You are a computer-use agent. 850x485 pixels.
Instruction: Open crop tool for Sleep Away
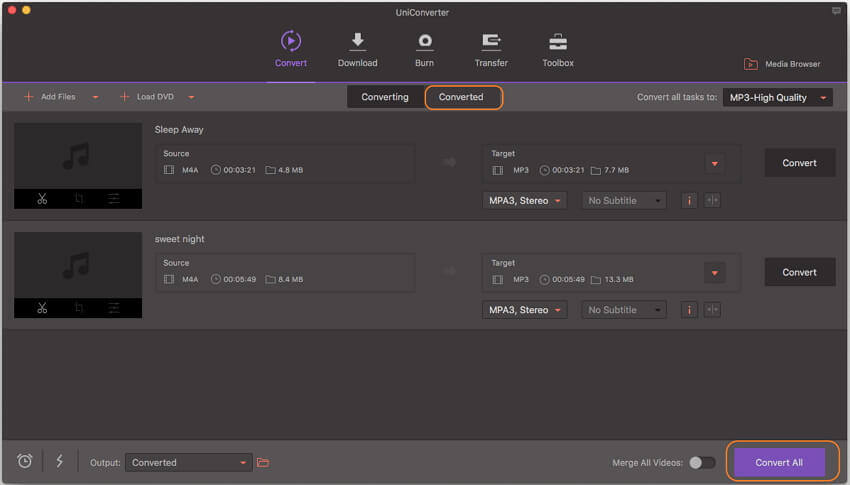(79, 199)
